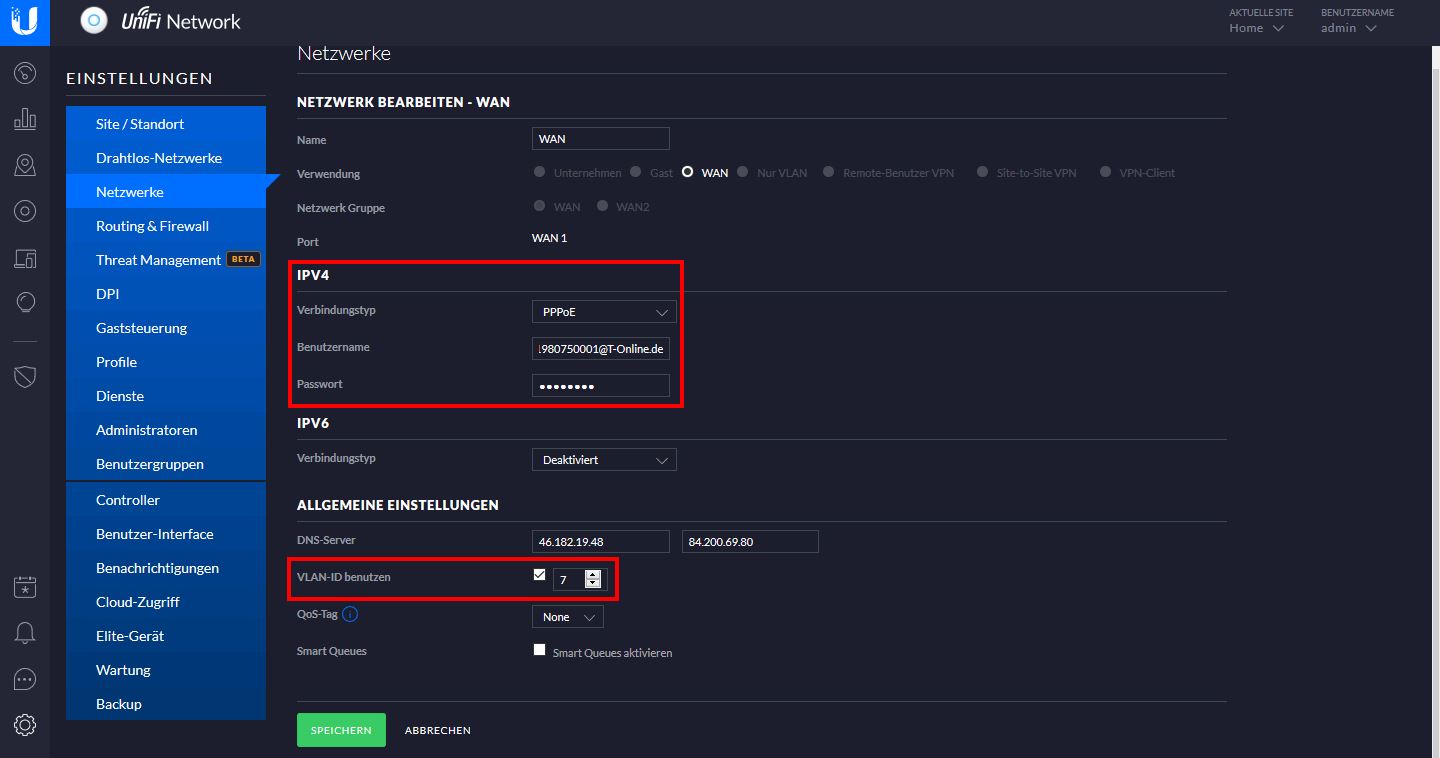Open Dienste settings
This screenshot has width=1440, height=758.
[166, 396]
